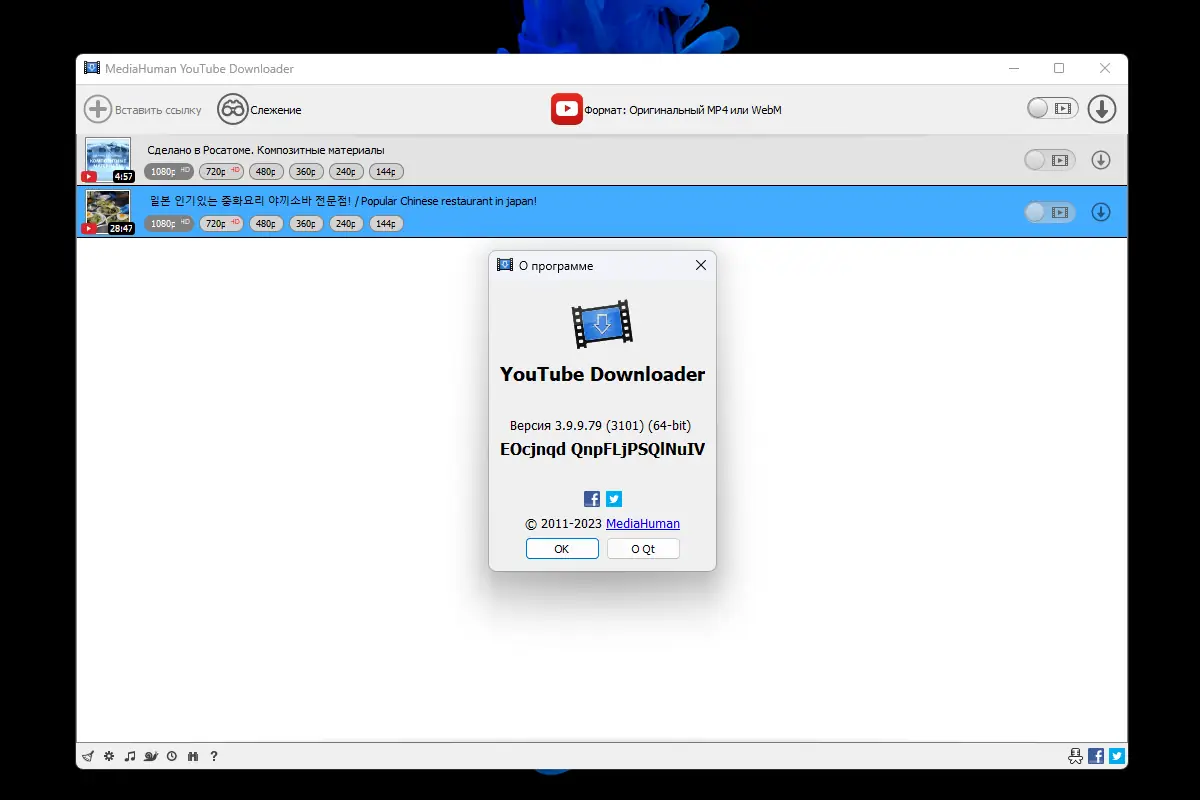Viewport: 1200px width, 800px height.
Task: Choose 480p quality for the restaurant video
Action: click(x=265, y=223)
